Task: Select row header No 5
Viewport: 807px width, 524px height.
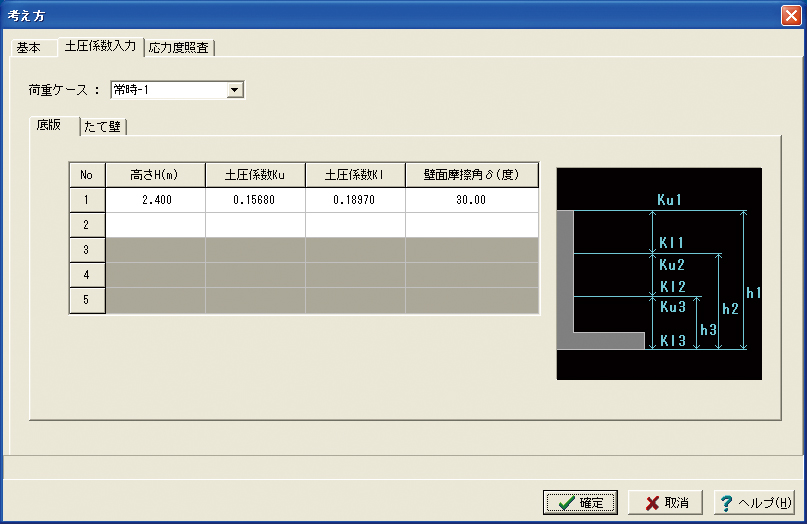Action: pyautogui.click(x=87, y=300)
